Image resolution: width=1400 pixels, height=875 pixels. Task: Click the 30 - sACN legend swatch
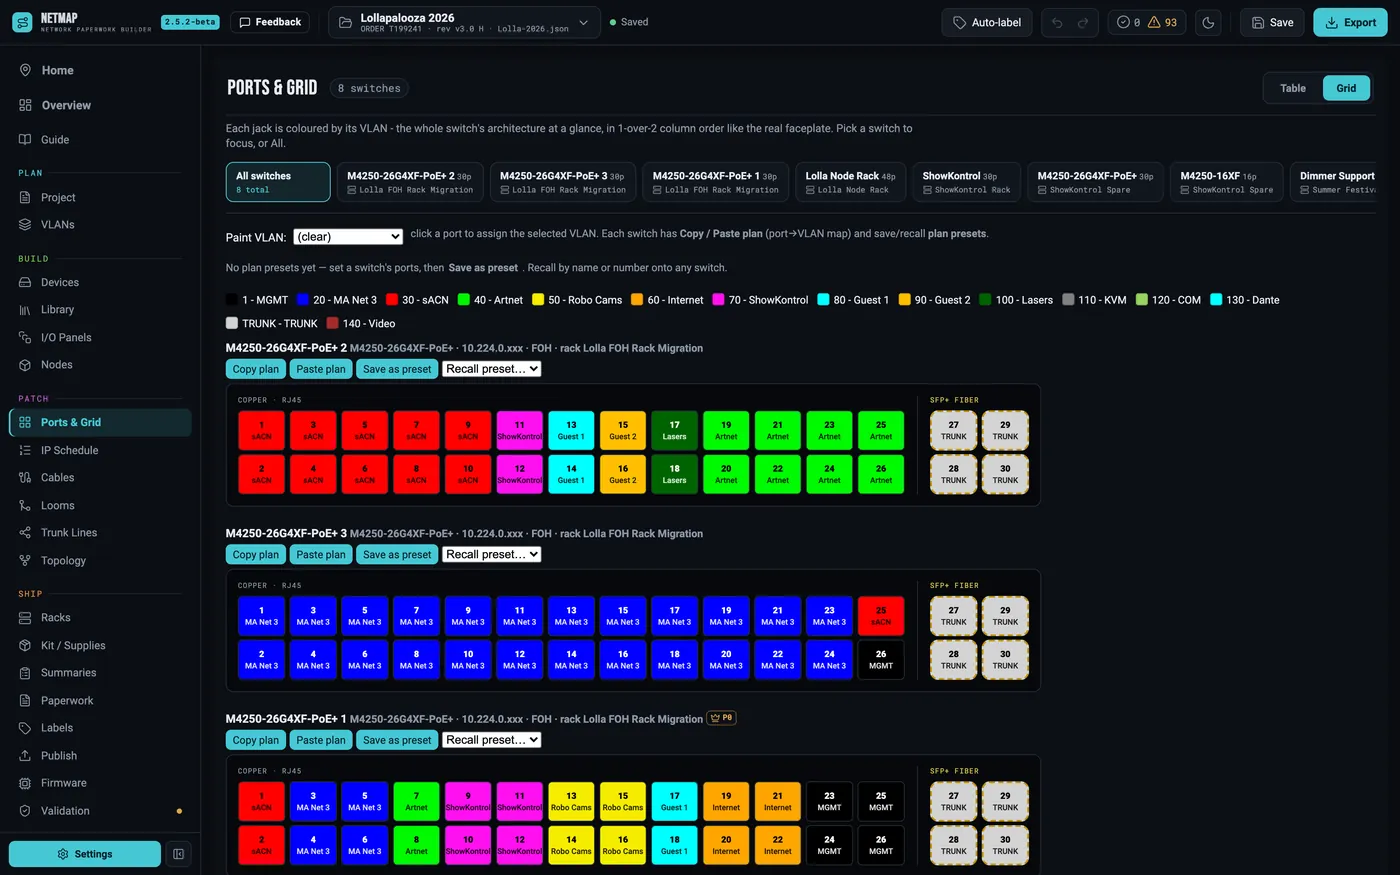pos(393,300)
